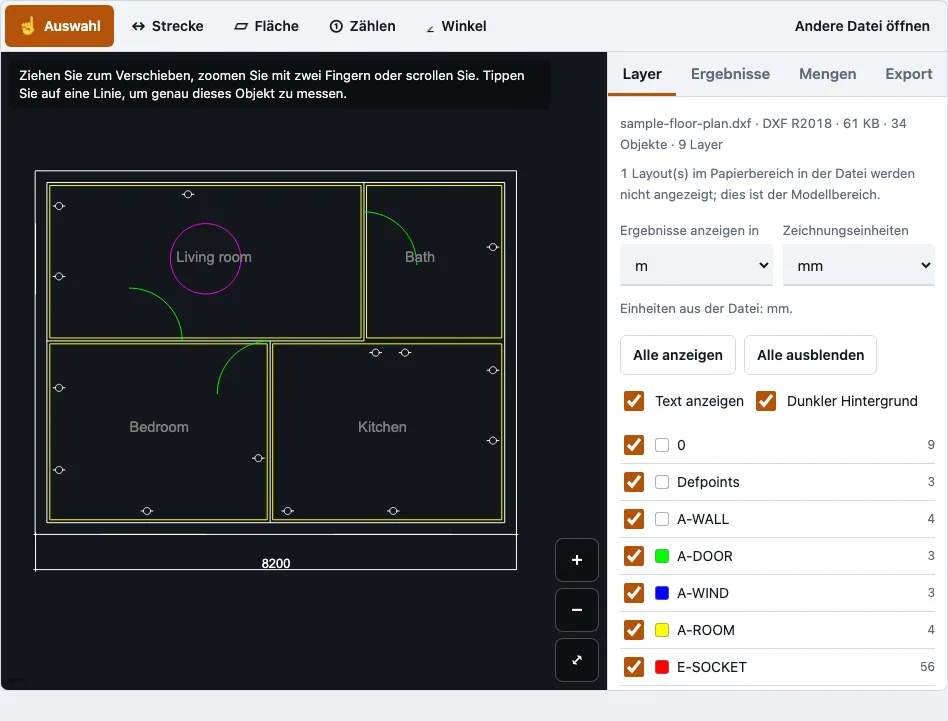Activate the Auswahl selection tool
Screen dimensions: 948x721
click(x=59, y=26)
